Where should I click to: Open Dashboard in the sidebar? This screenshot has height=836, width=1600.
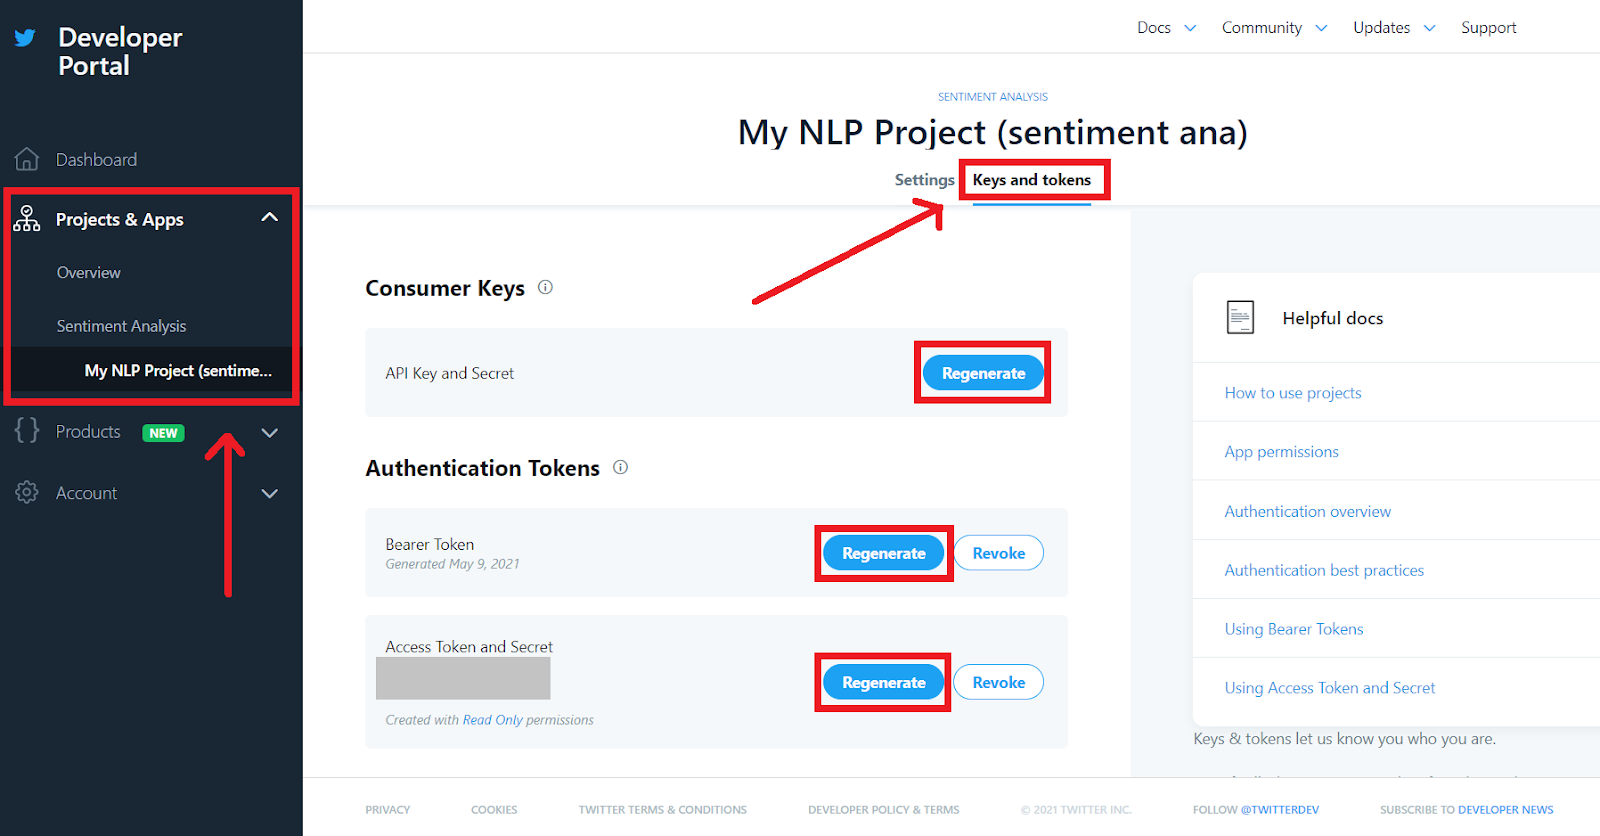pyautogui.click(x=96, y=160)
